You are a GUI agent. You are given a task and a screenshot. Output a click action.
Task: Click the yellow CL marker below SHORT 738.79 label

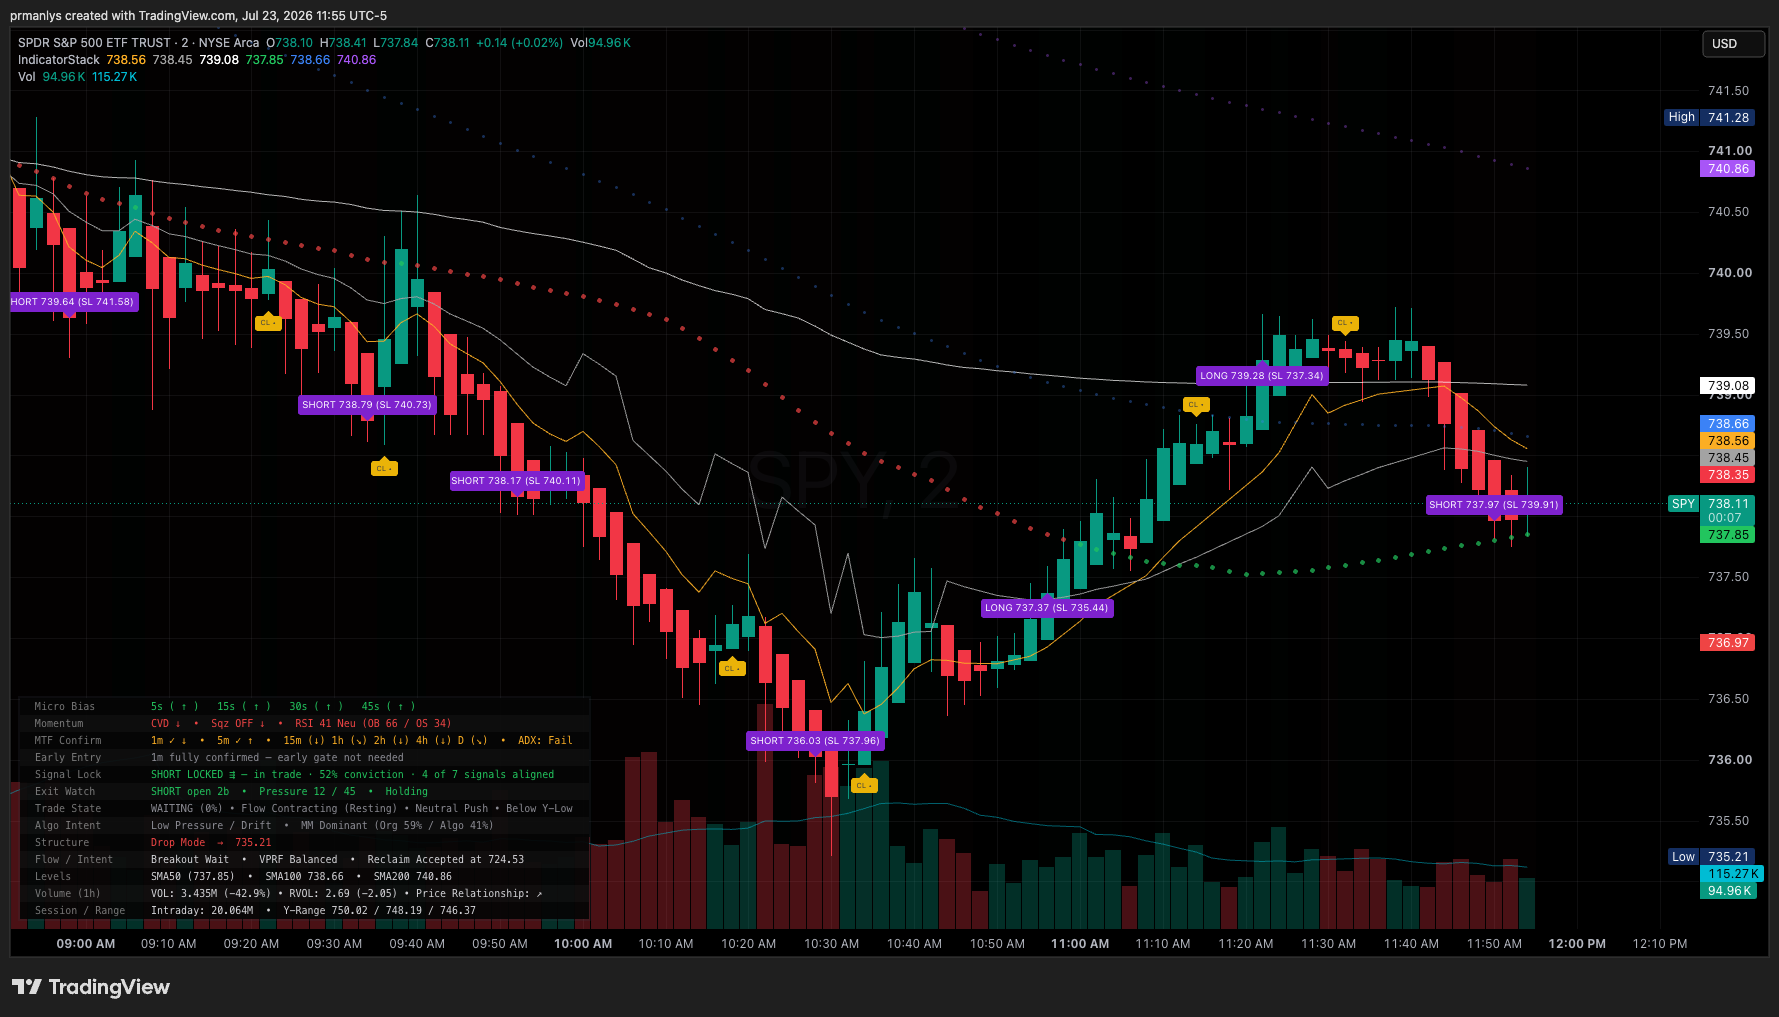point(384,467)
